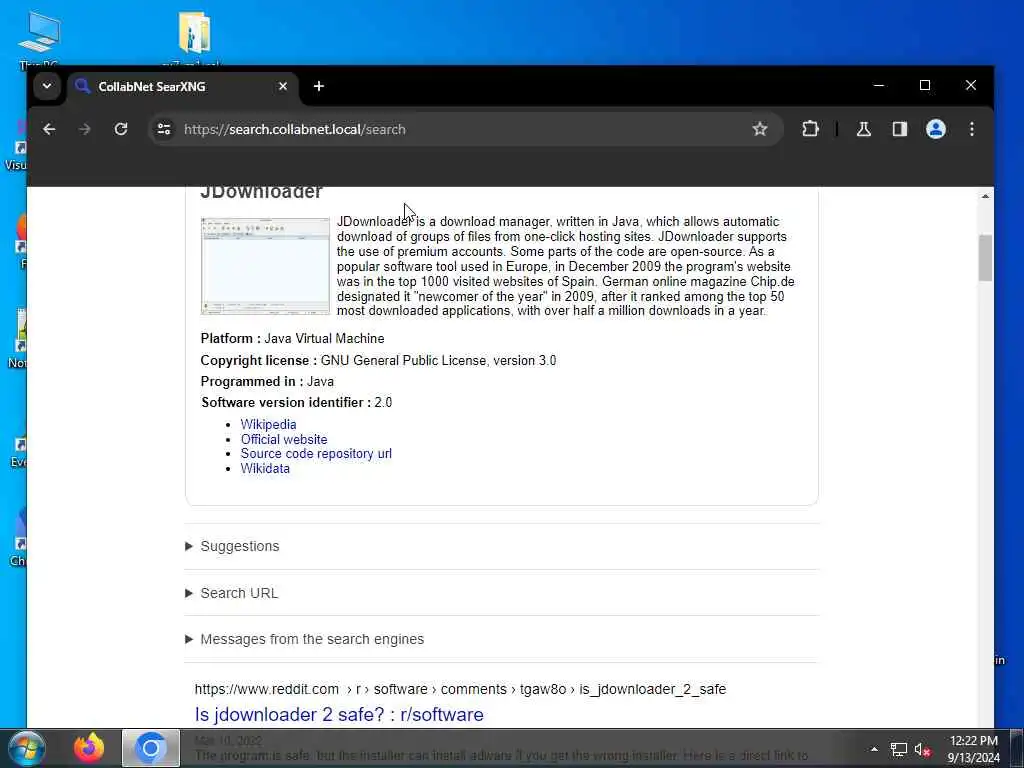Open Chrome Labs flask icon
Image resolution: width=1024 pixels, height=768 pixels.
tap(863, 129)
